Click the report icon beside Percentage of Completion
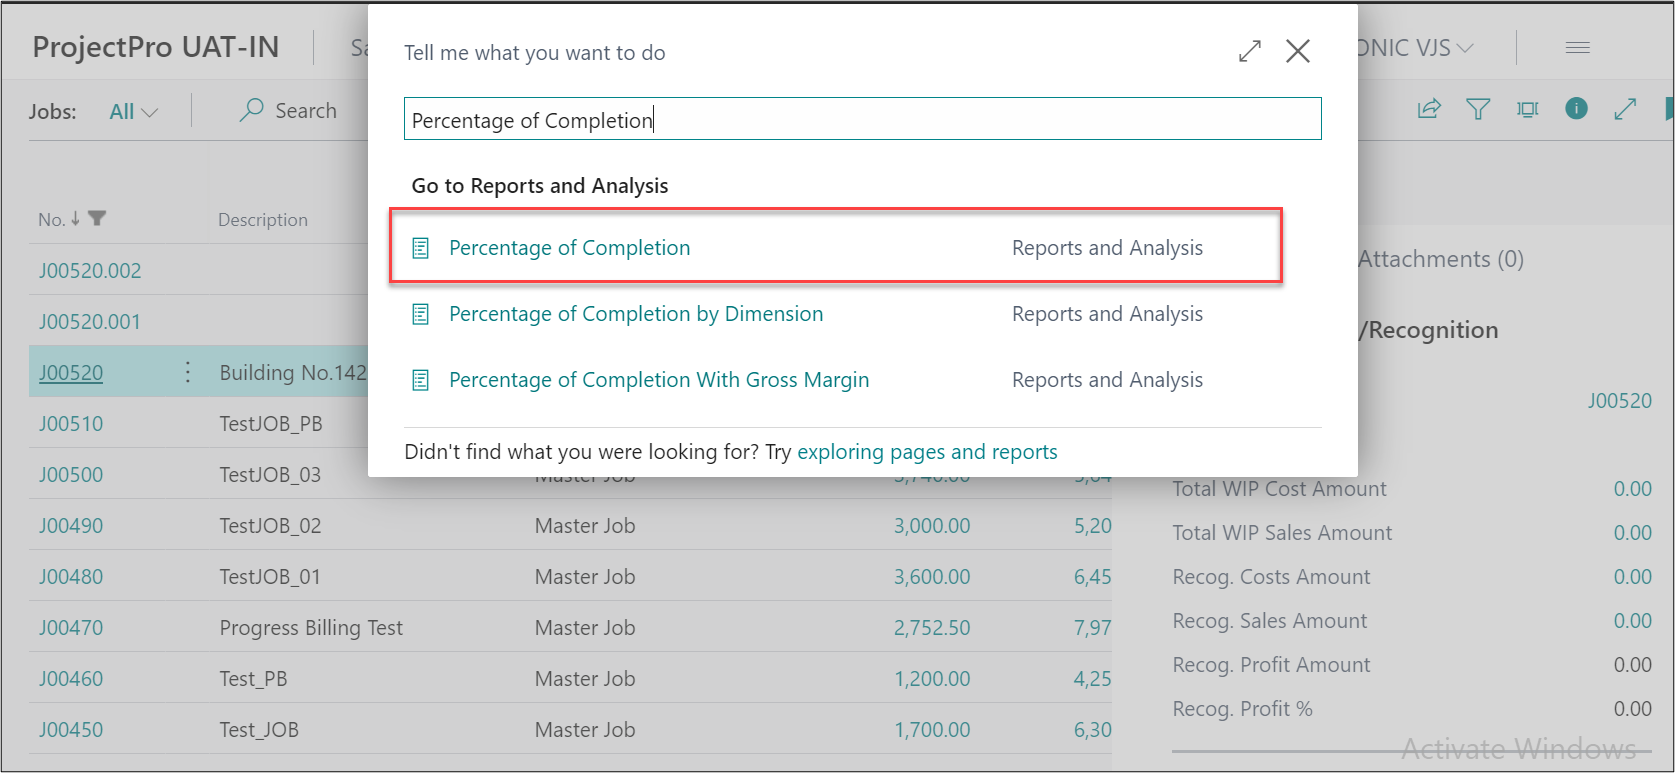Image resolution: width=1675 pixels, height=773 pixels. click(421, 248)
